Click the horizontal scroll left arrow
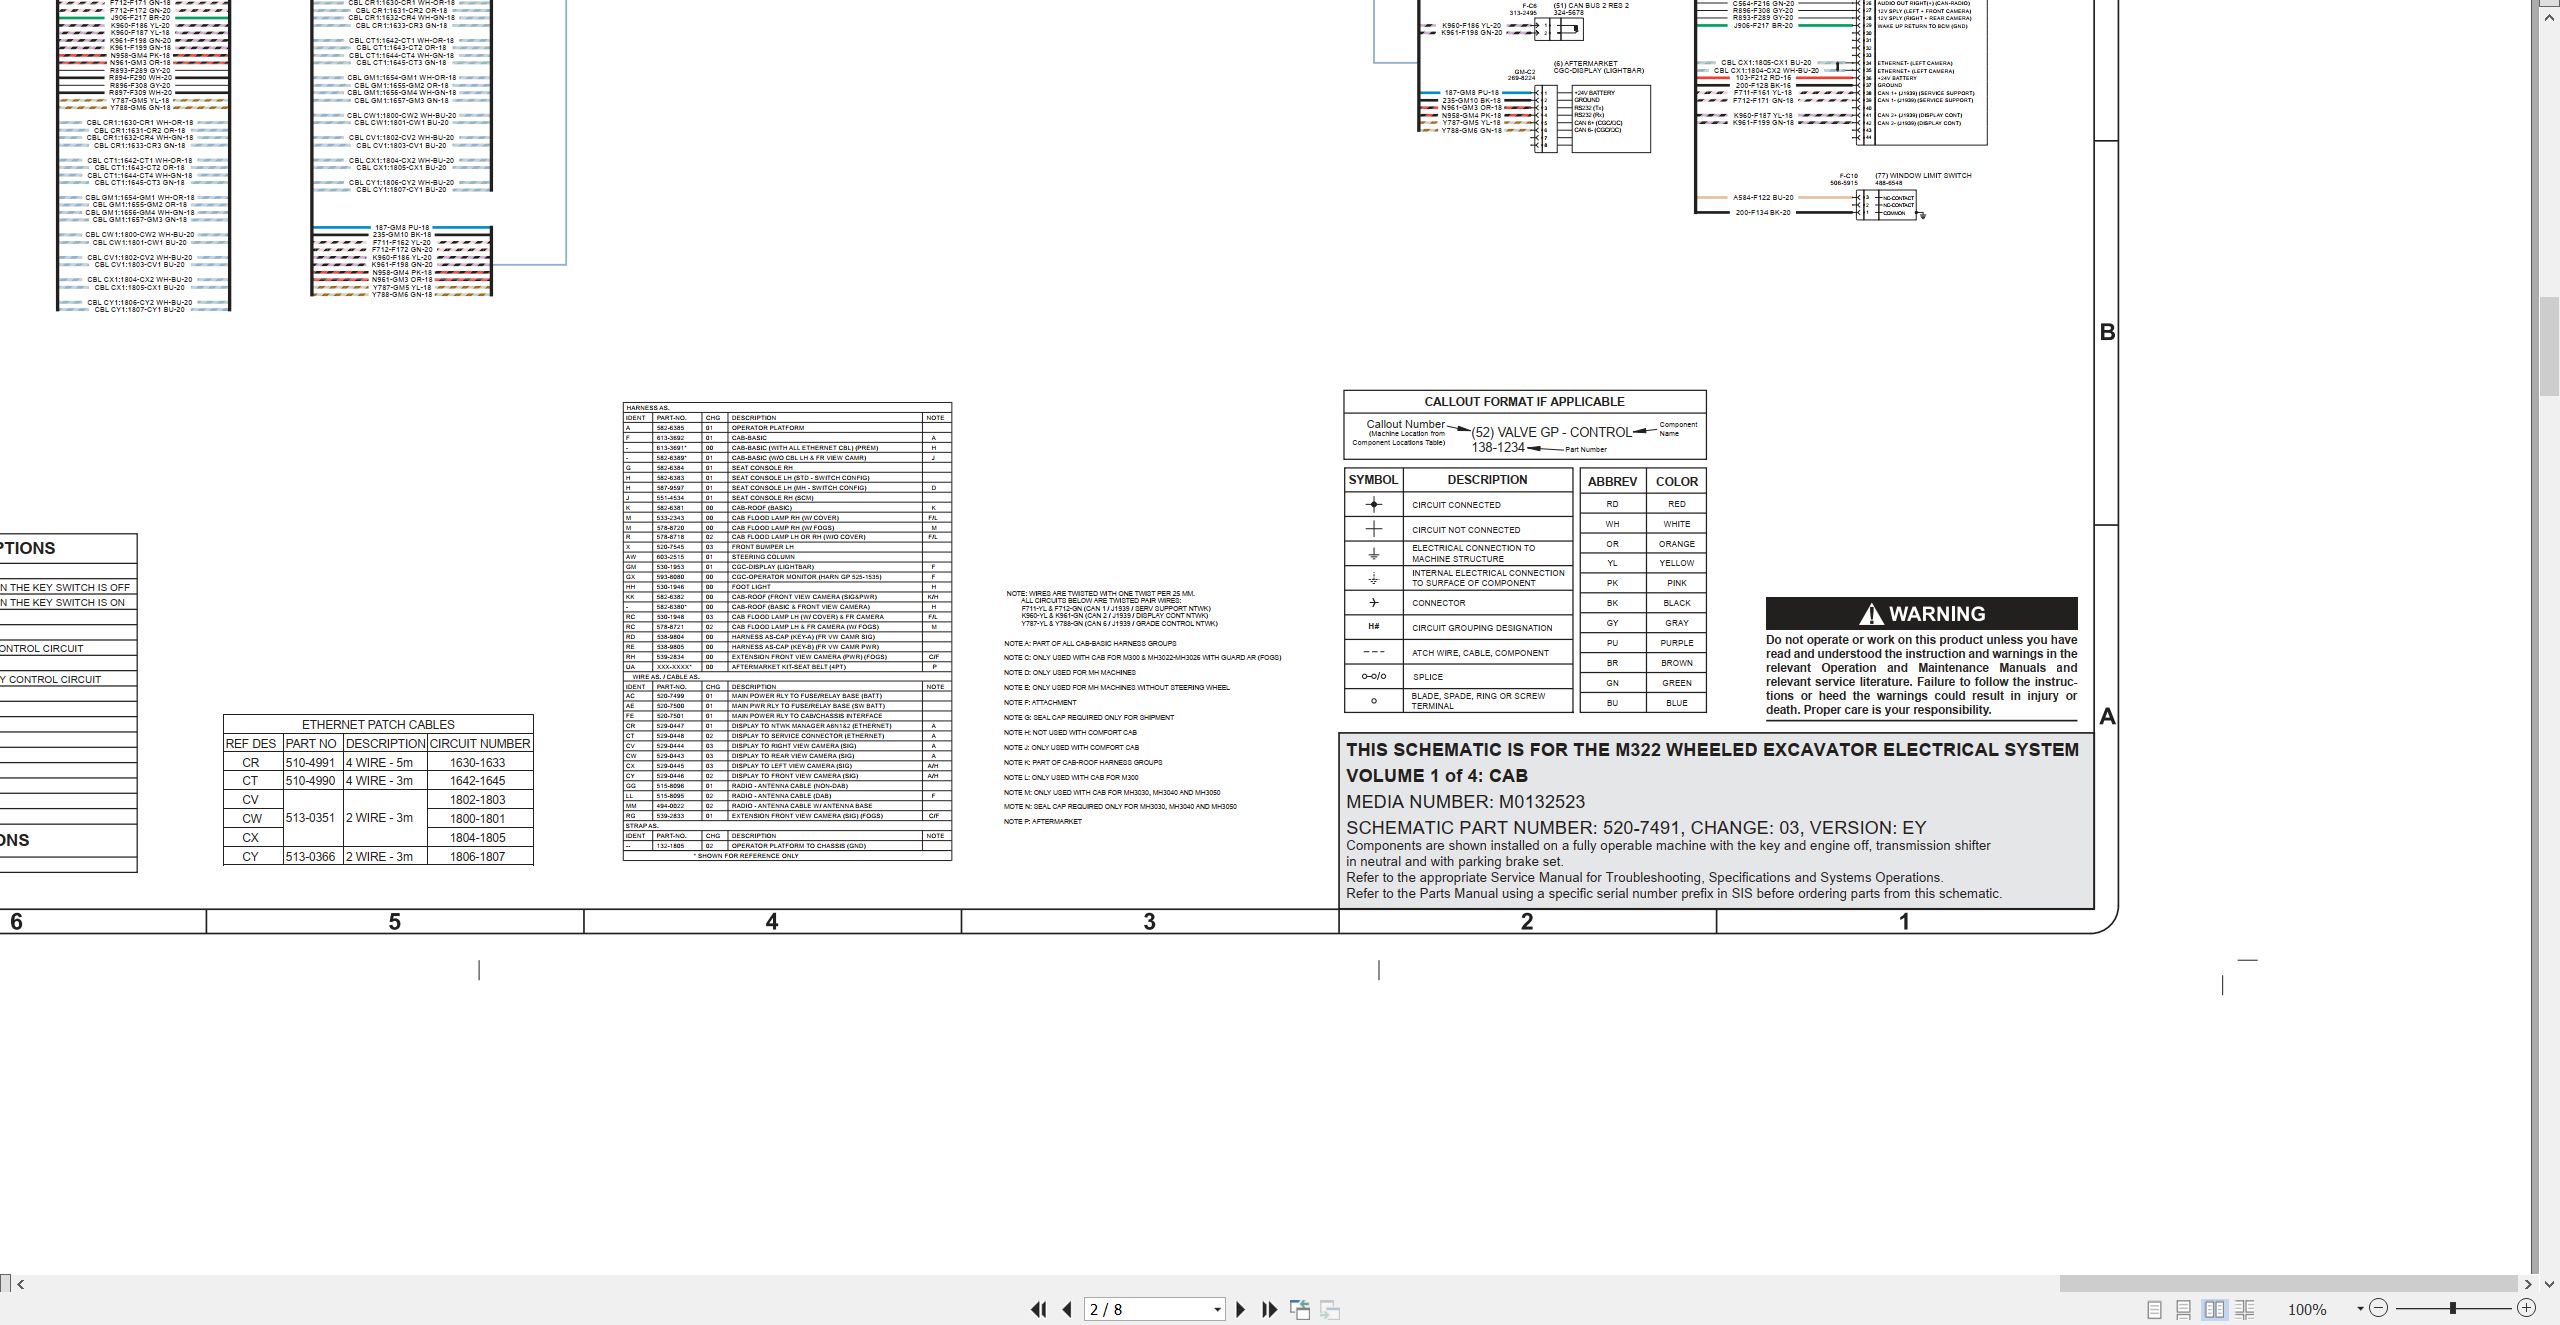Screen dimensions: 2560x1325 tap(20, 1284)
